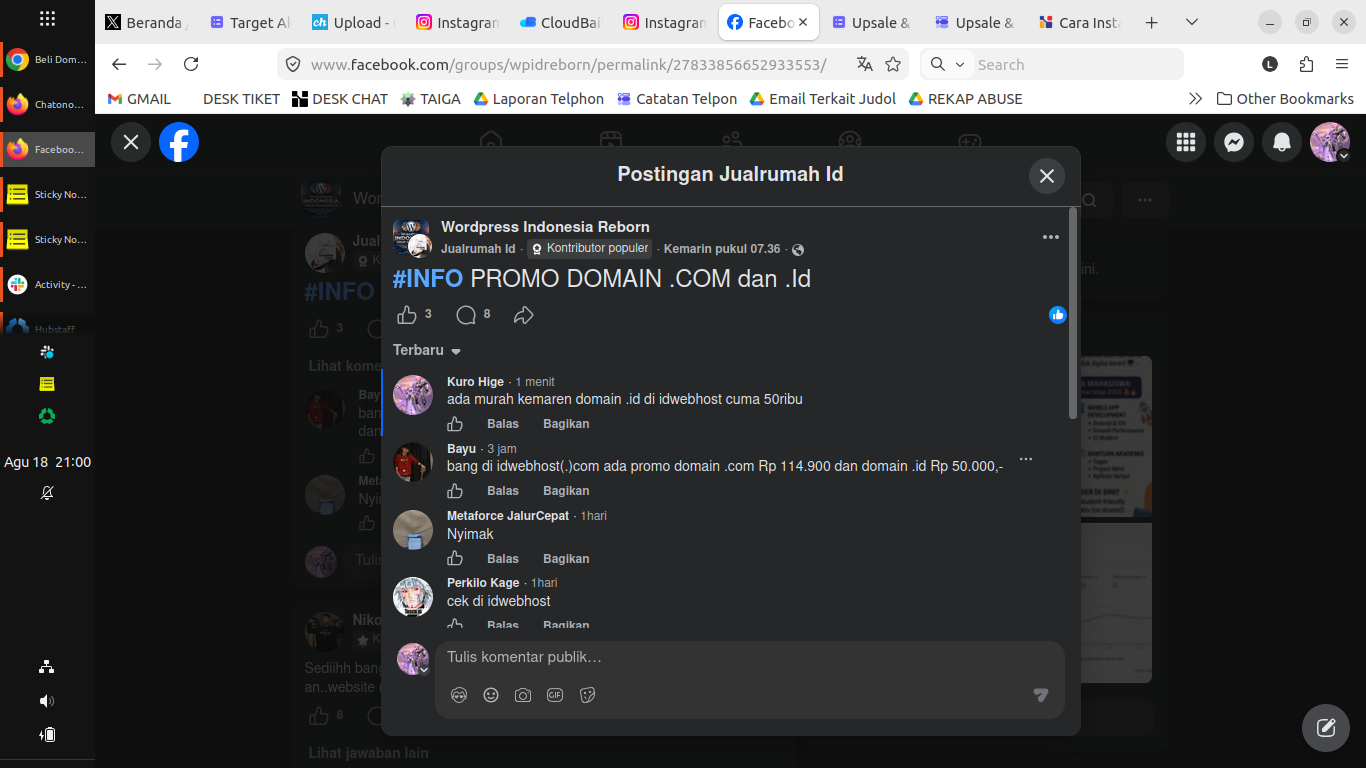Switch to the Cara Insta tab

[x=1079, y=22]
